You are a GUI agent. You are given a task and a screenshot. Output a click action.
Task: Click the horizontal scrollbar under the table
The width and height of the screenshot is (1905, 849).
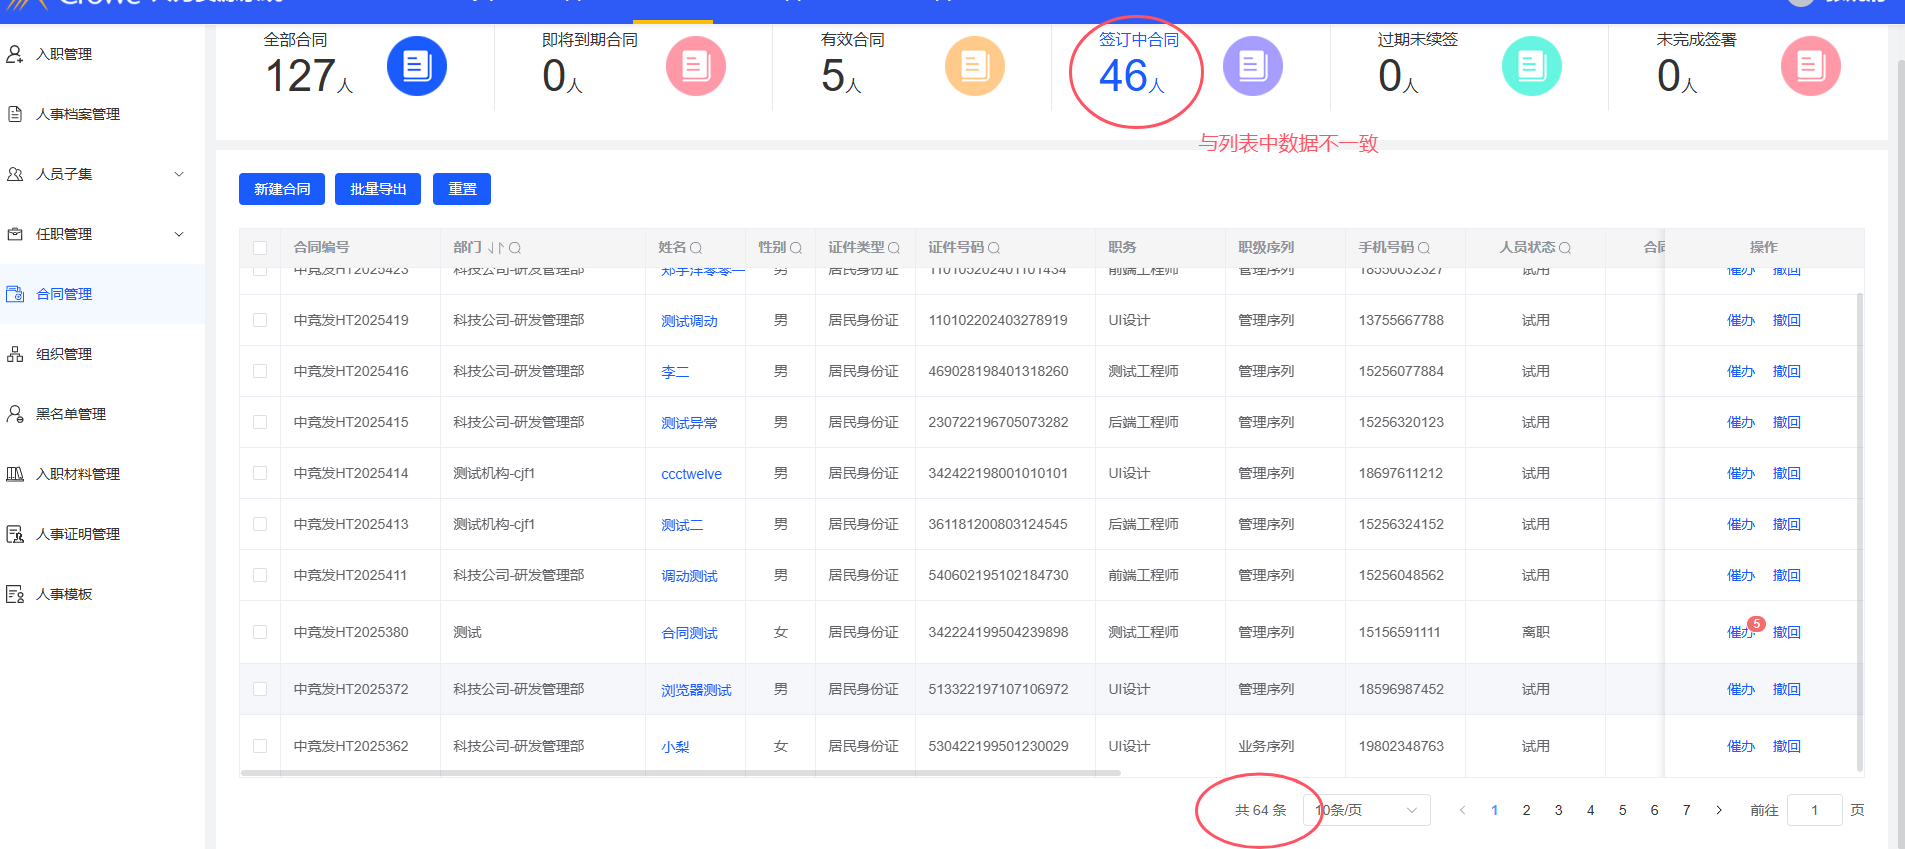pyautogui.click(x=680, y=773)
